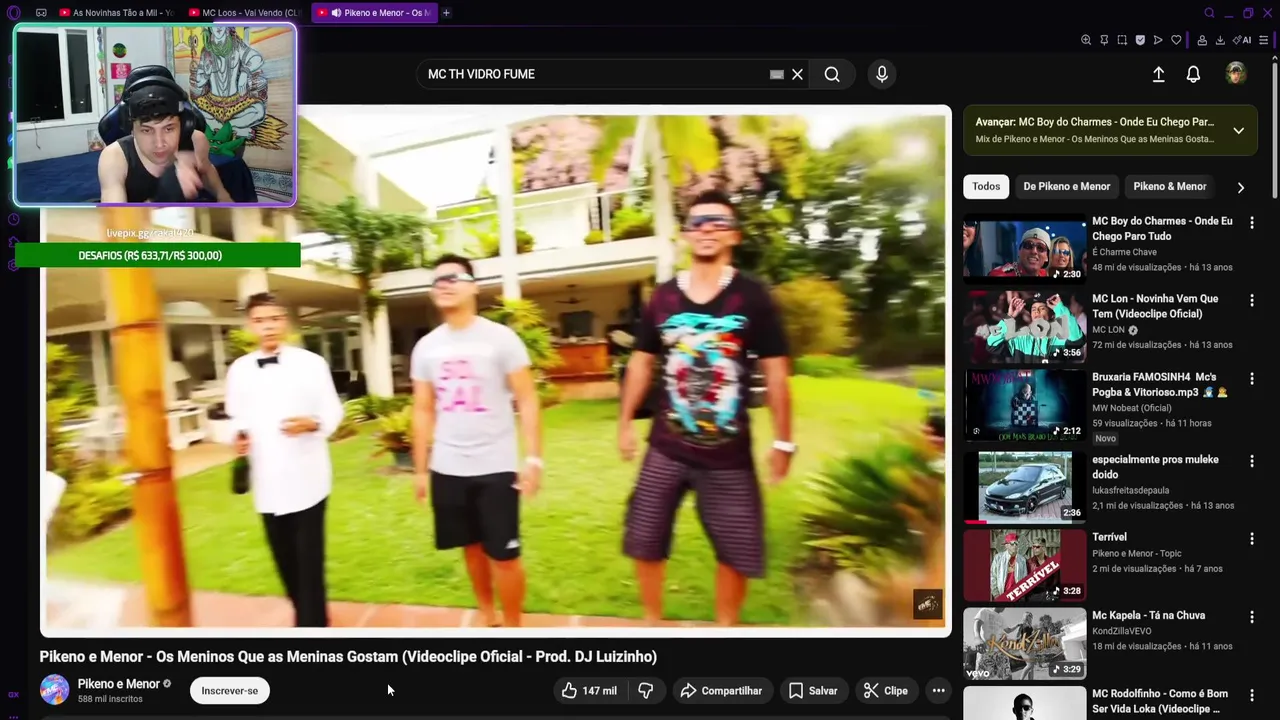Take a snapshot with the selection icon
This screenshot has width=1280, height=720.
tap(1122, 40)
